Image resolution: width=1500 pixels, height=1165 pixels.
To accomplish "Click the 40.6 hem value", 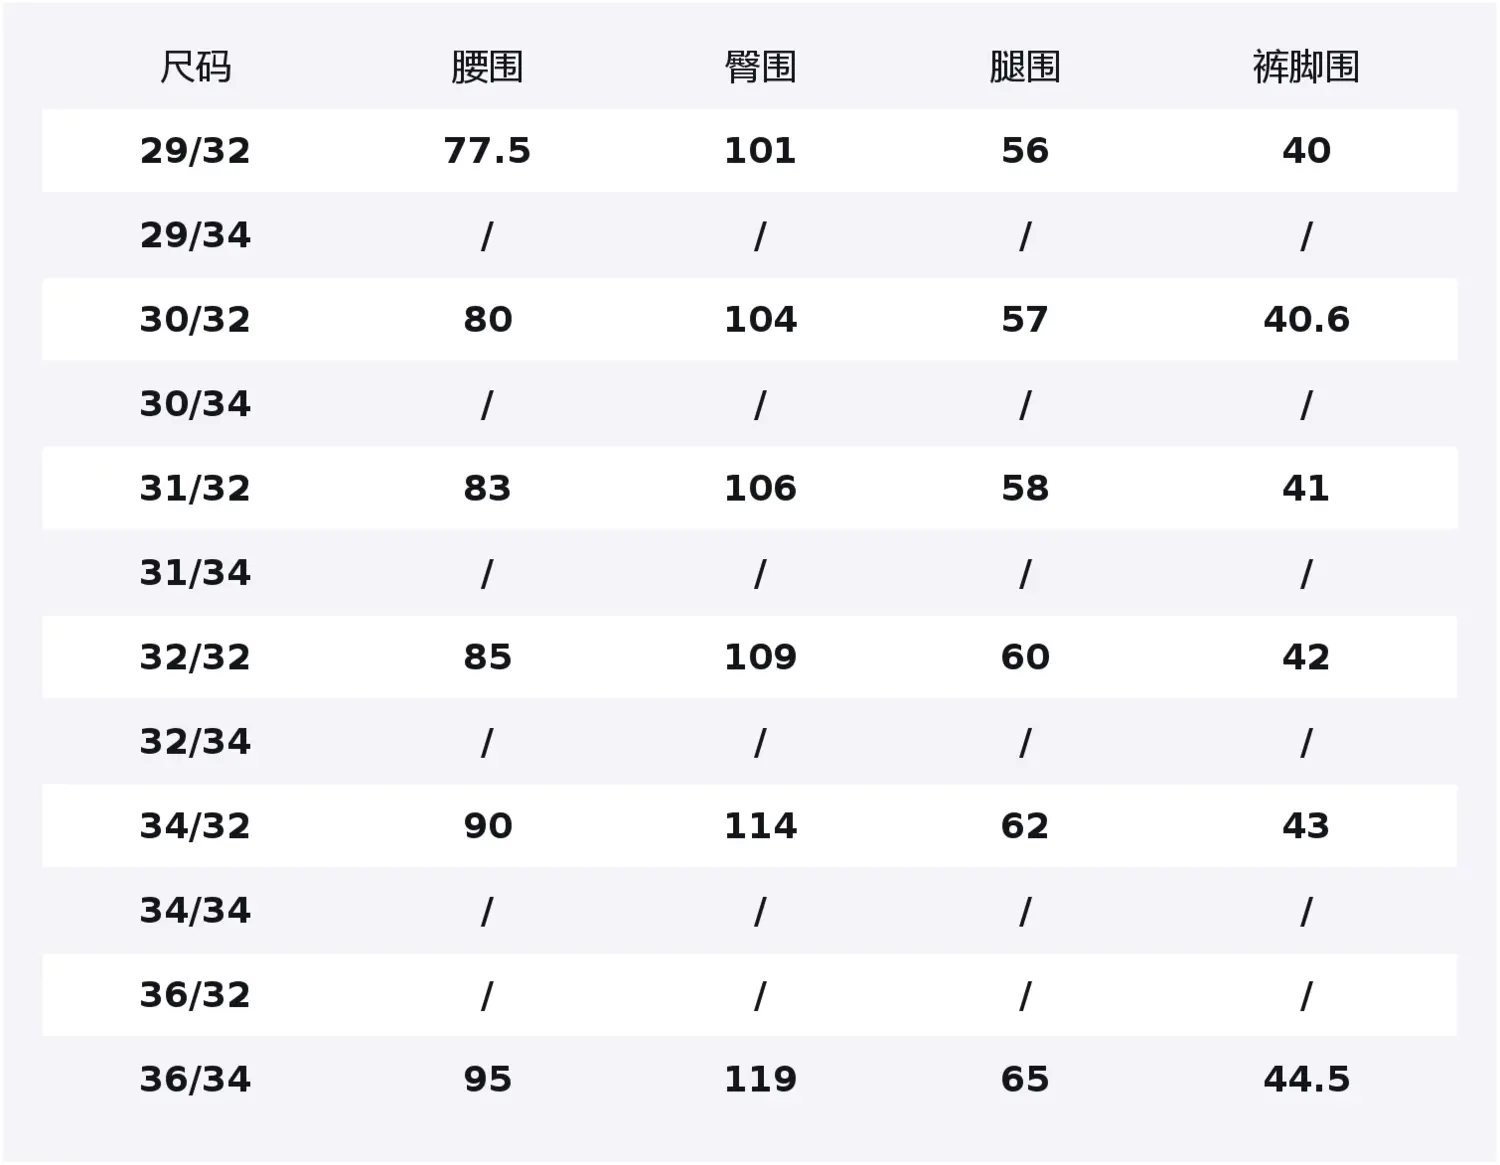I will click(x=1306, y=320).
